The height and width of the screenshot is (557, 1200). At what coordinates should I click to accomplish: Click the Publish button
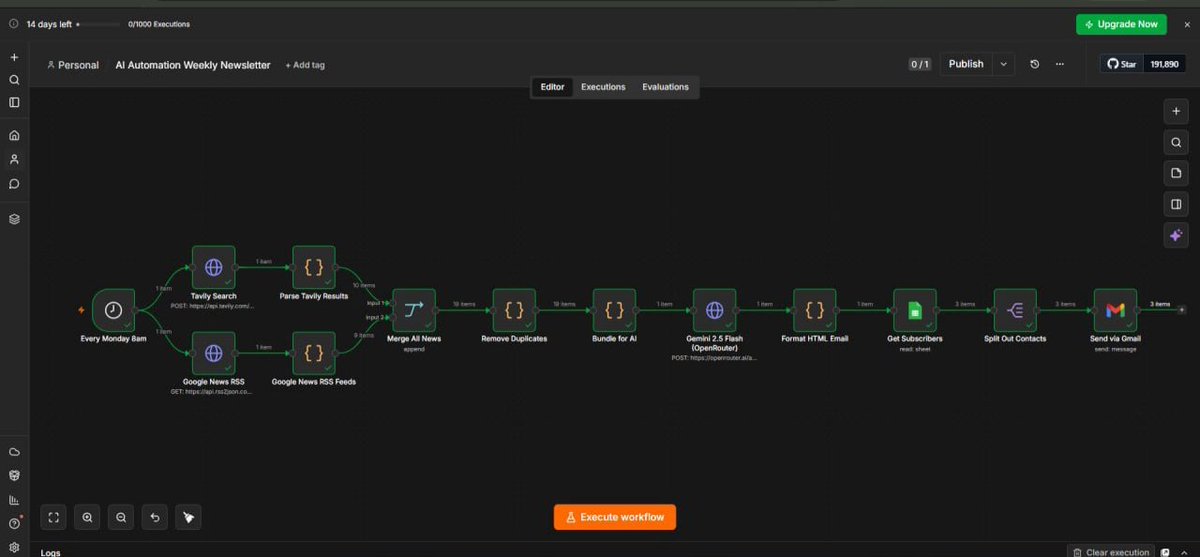tap(965, 64)
